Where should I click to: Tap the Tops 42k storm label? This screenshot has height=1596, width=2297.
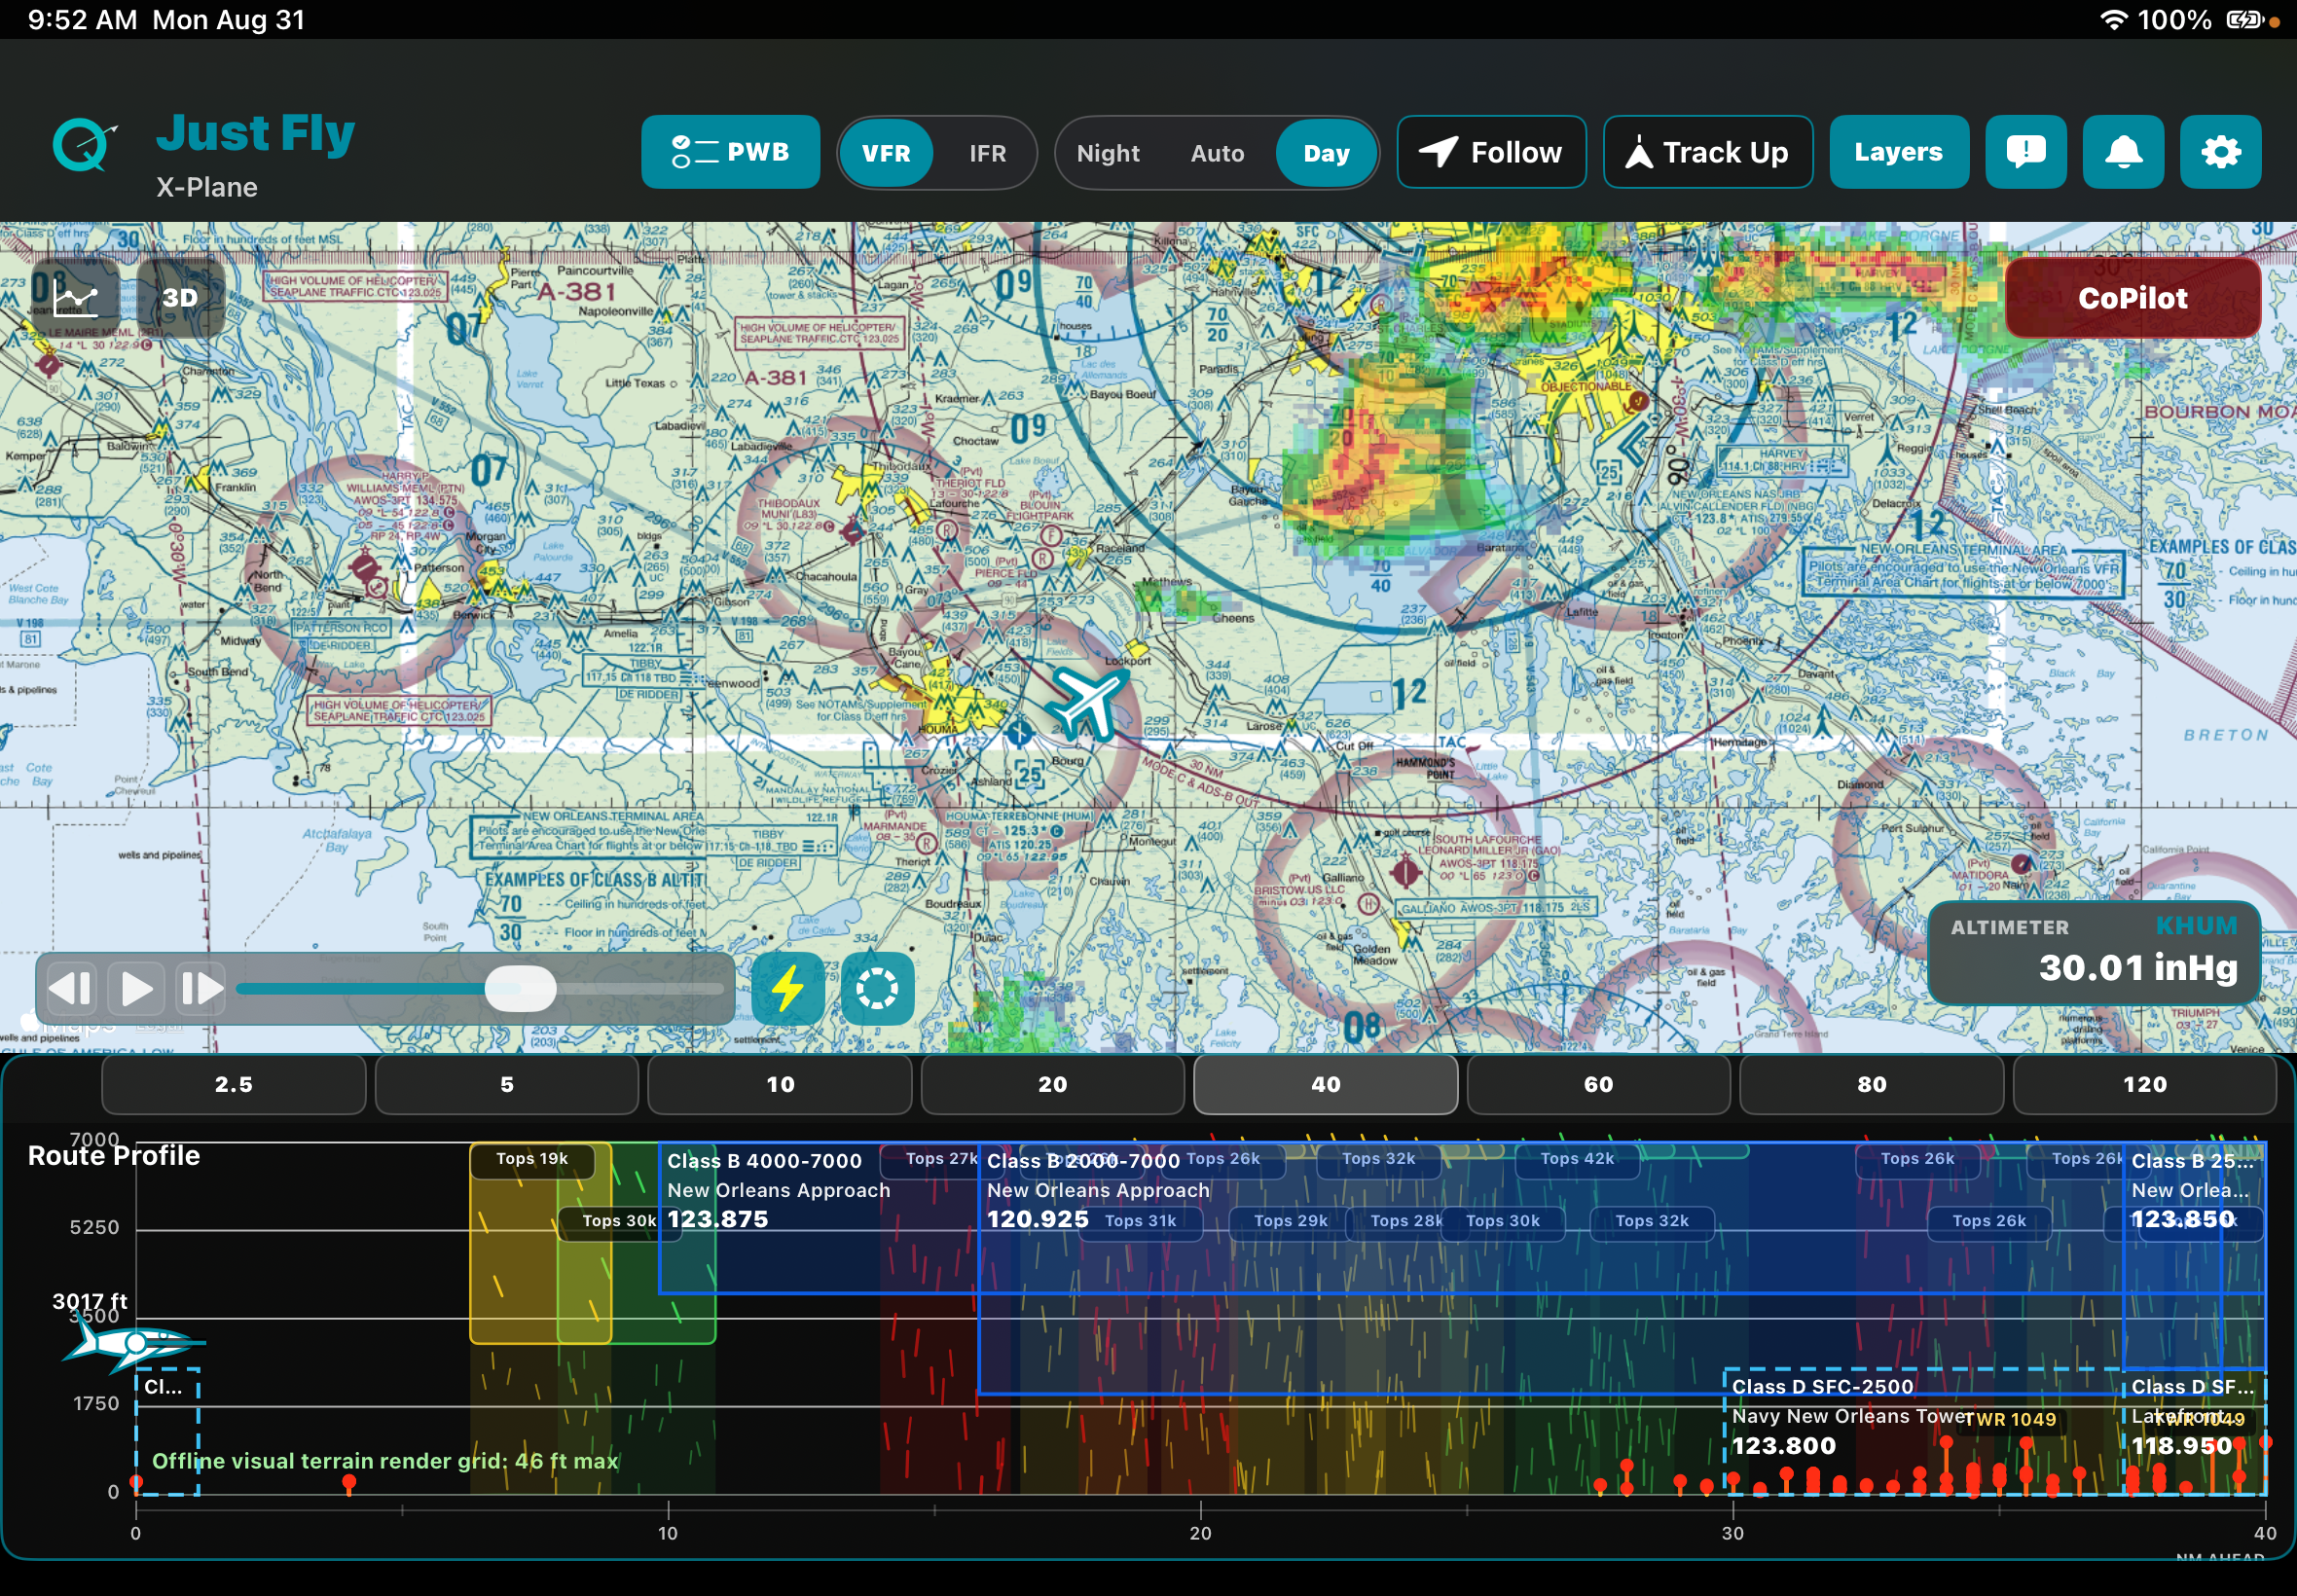click(1577, 1158)
